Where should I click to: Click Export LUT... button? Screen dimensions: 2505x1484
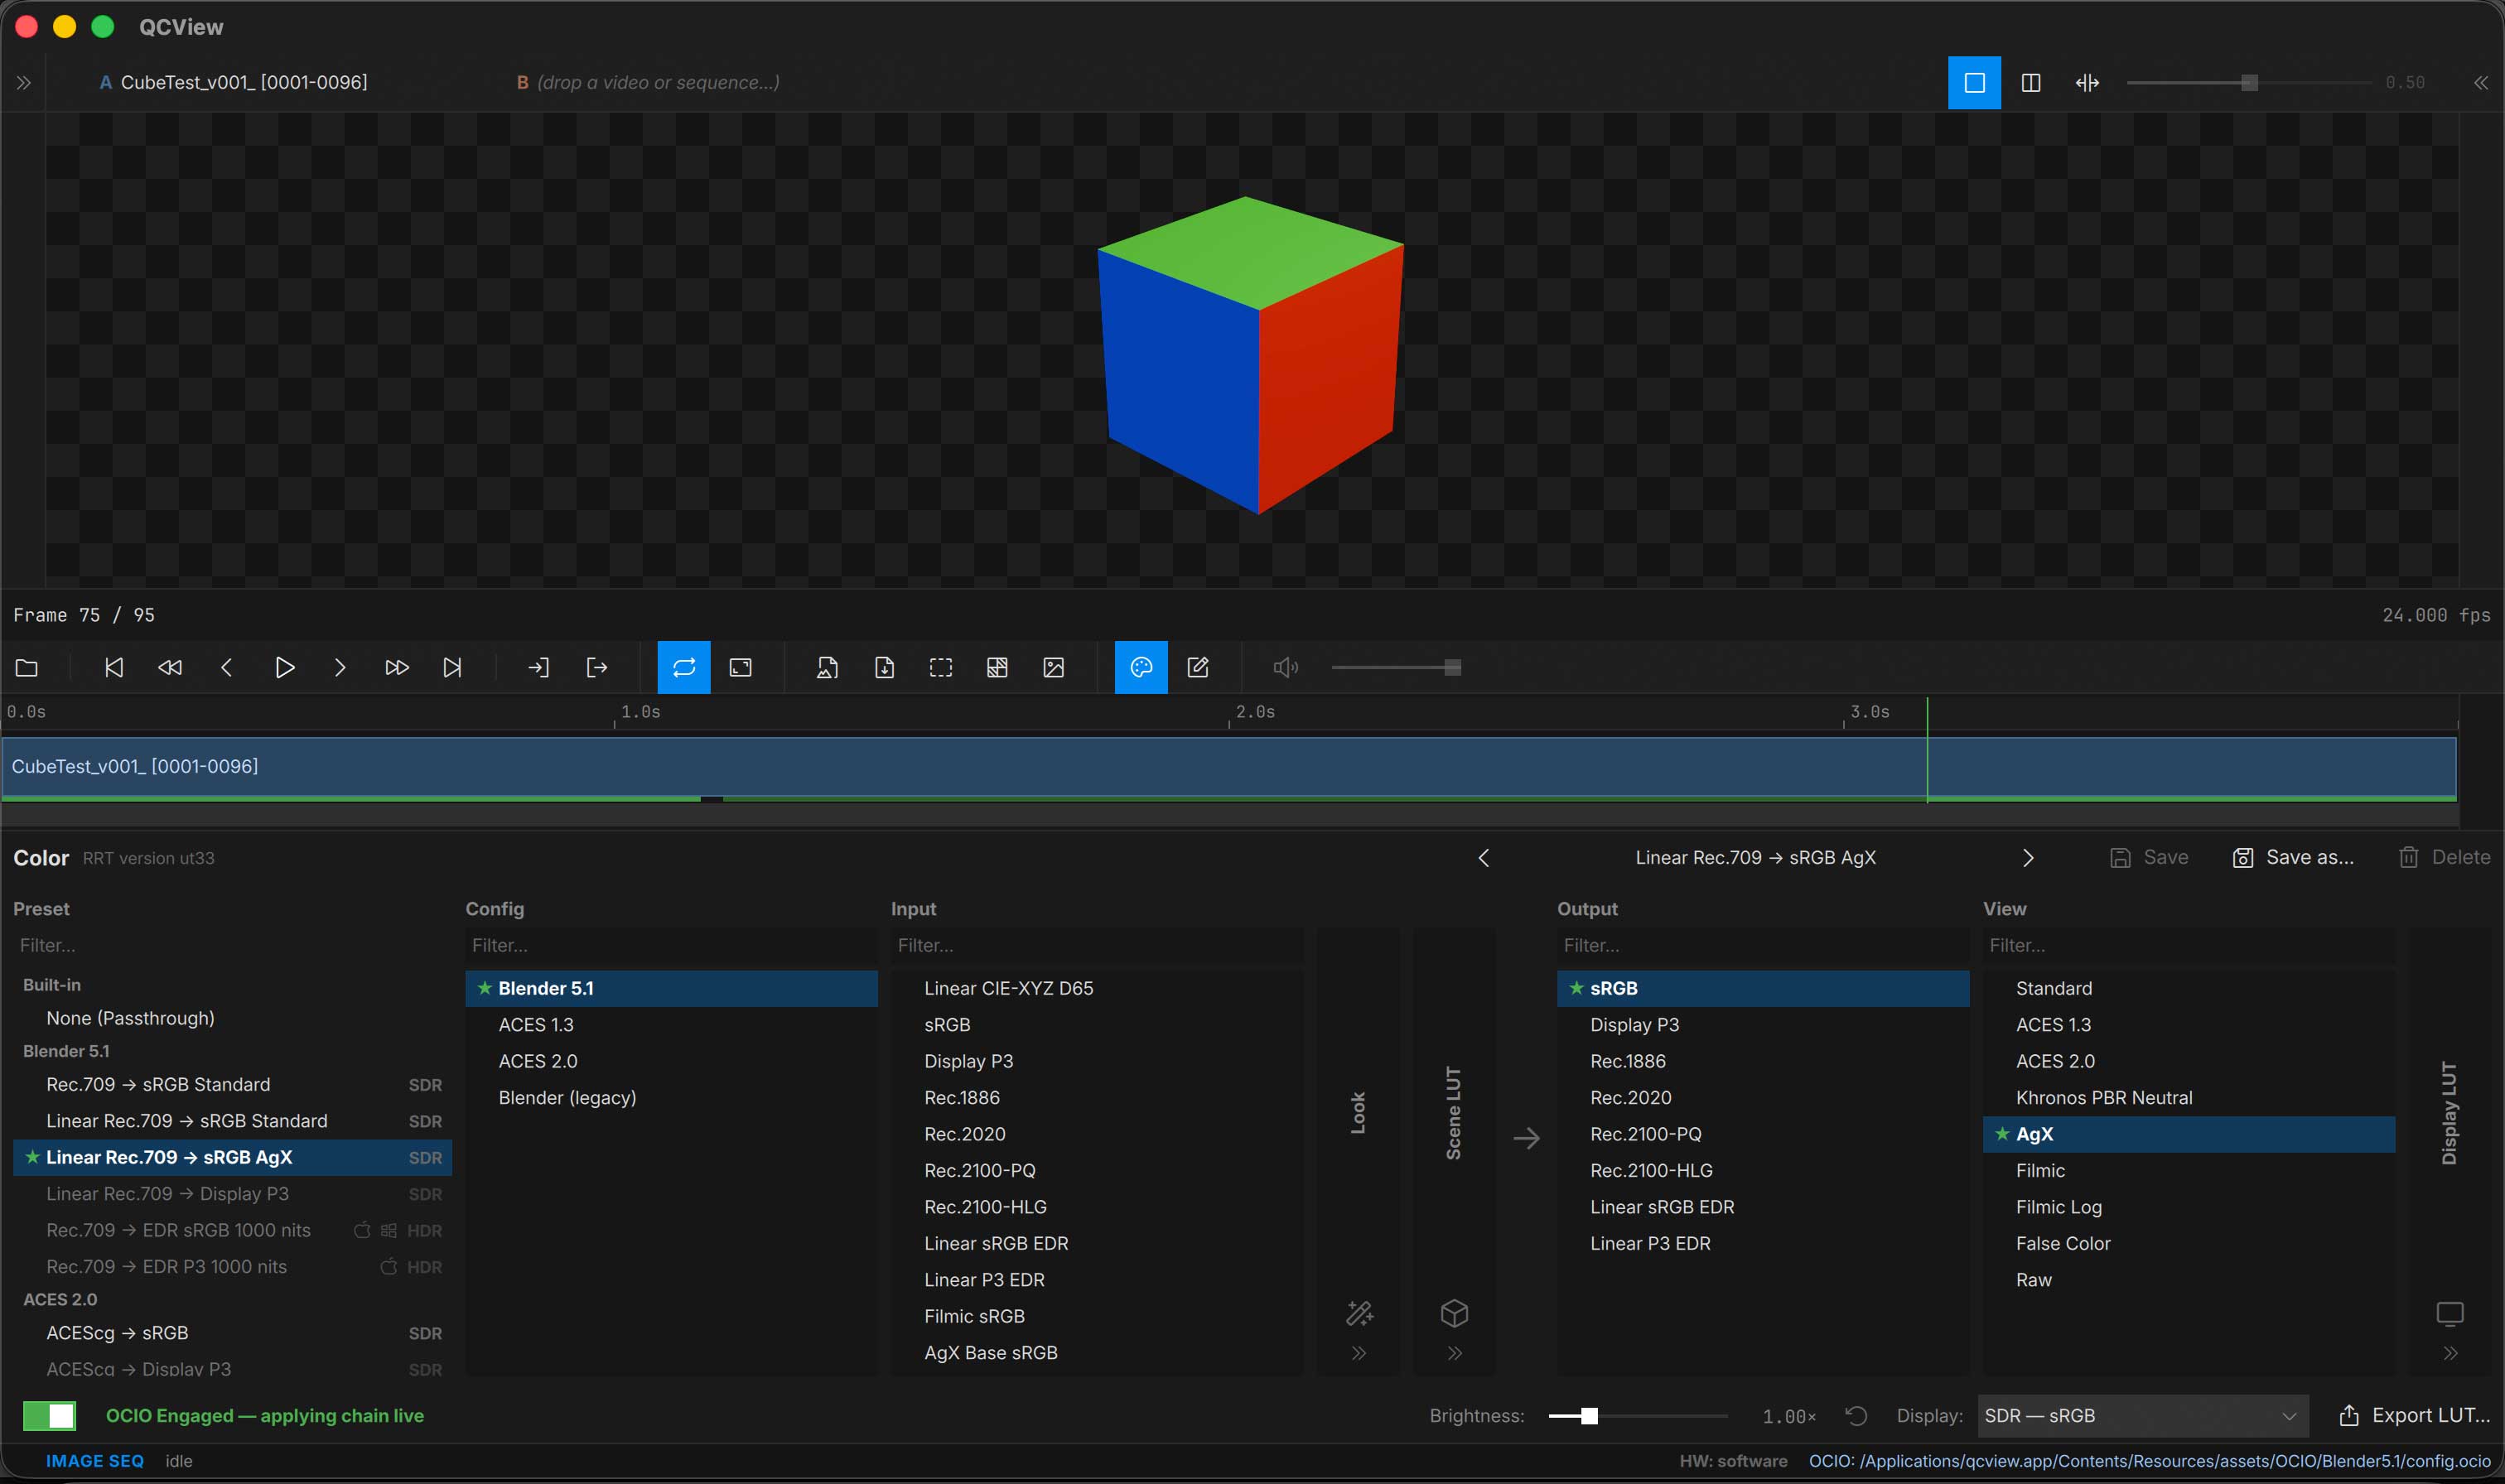coord(2414,1416)
